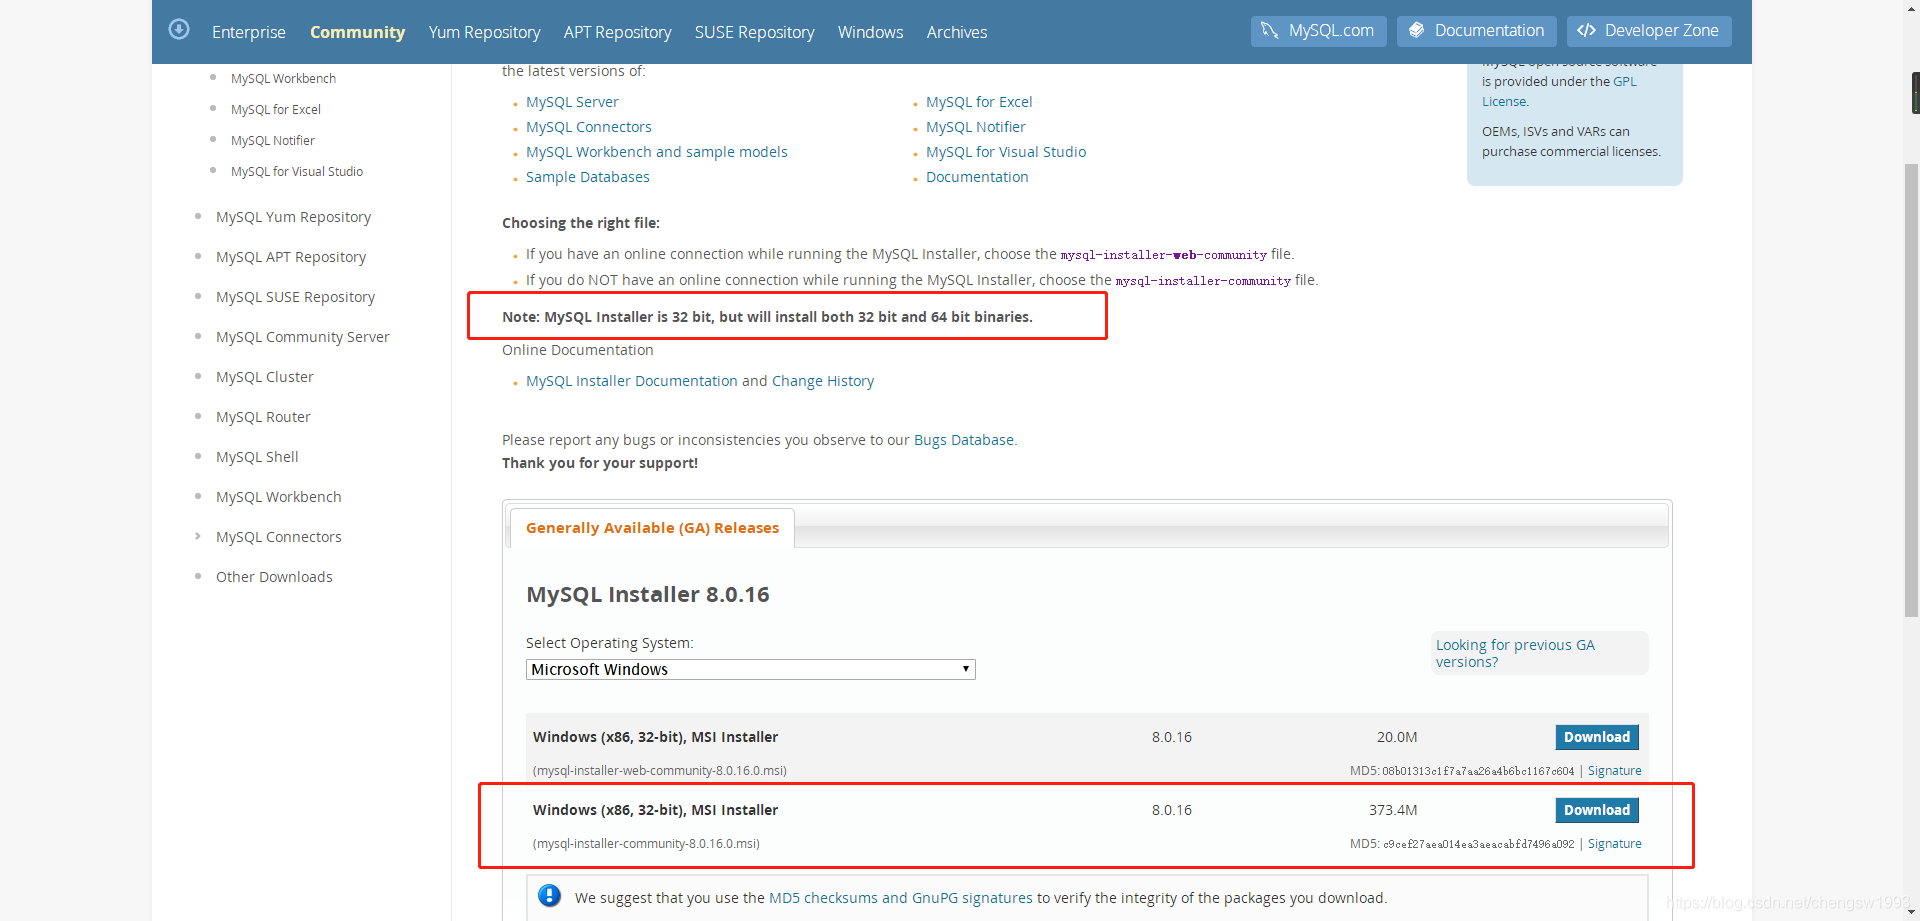This screenshot has width=1920, height=921.
Task: Select filename mysql-installer-web-community-8.0.16.0.msi text
Action: coord(659,771)
